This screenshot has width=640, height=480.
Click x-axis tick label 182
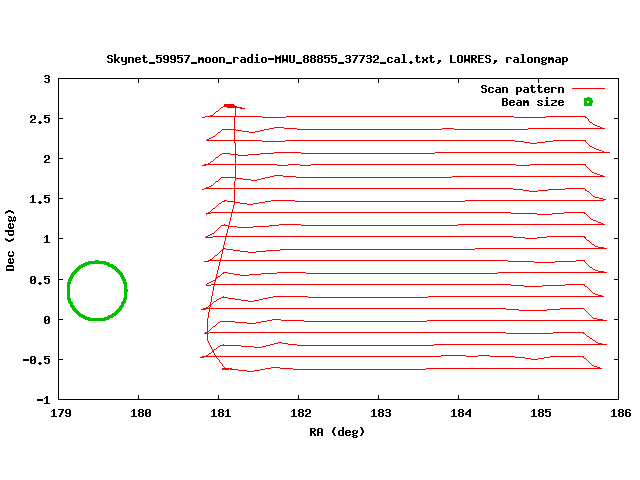(x=300, y=413)
